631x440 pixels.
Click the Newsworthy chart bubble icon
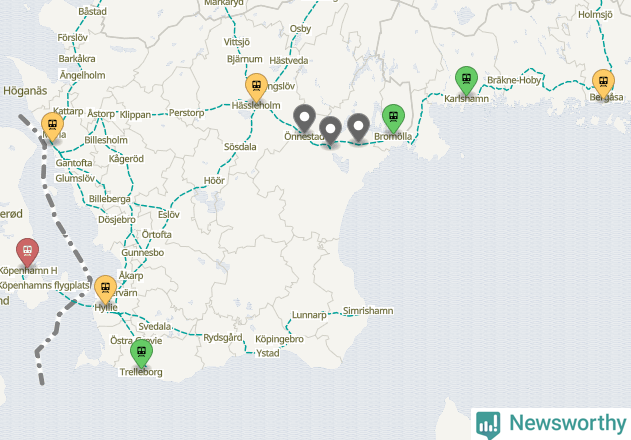[x=488, y=425]
